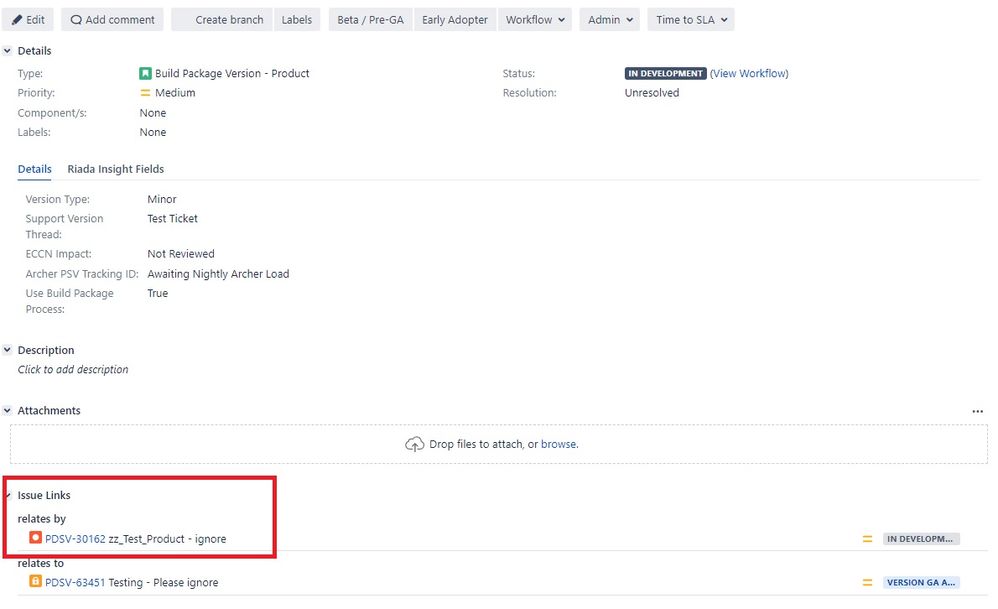Open linked issue PDSV-63451
The image size is (998, 609).
[75, 582]
